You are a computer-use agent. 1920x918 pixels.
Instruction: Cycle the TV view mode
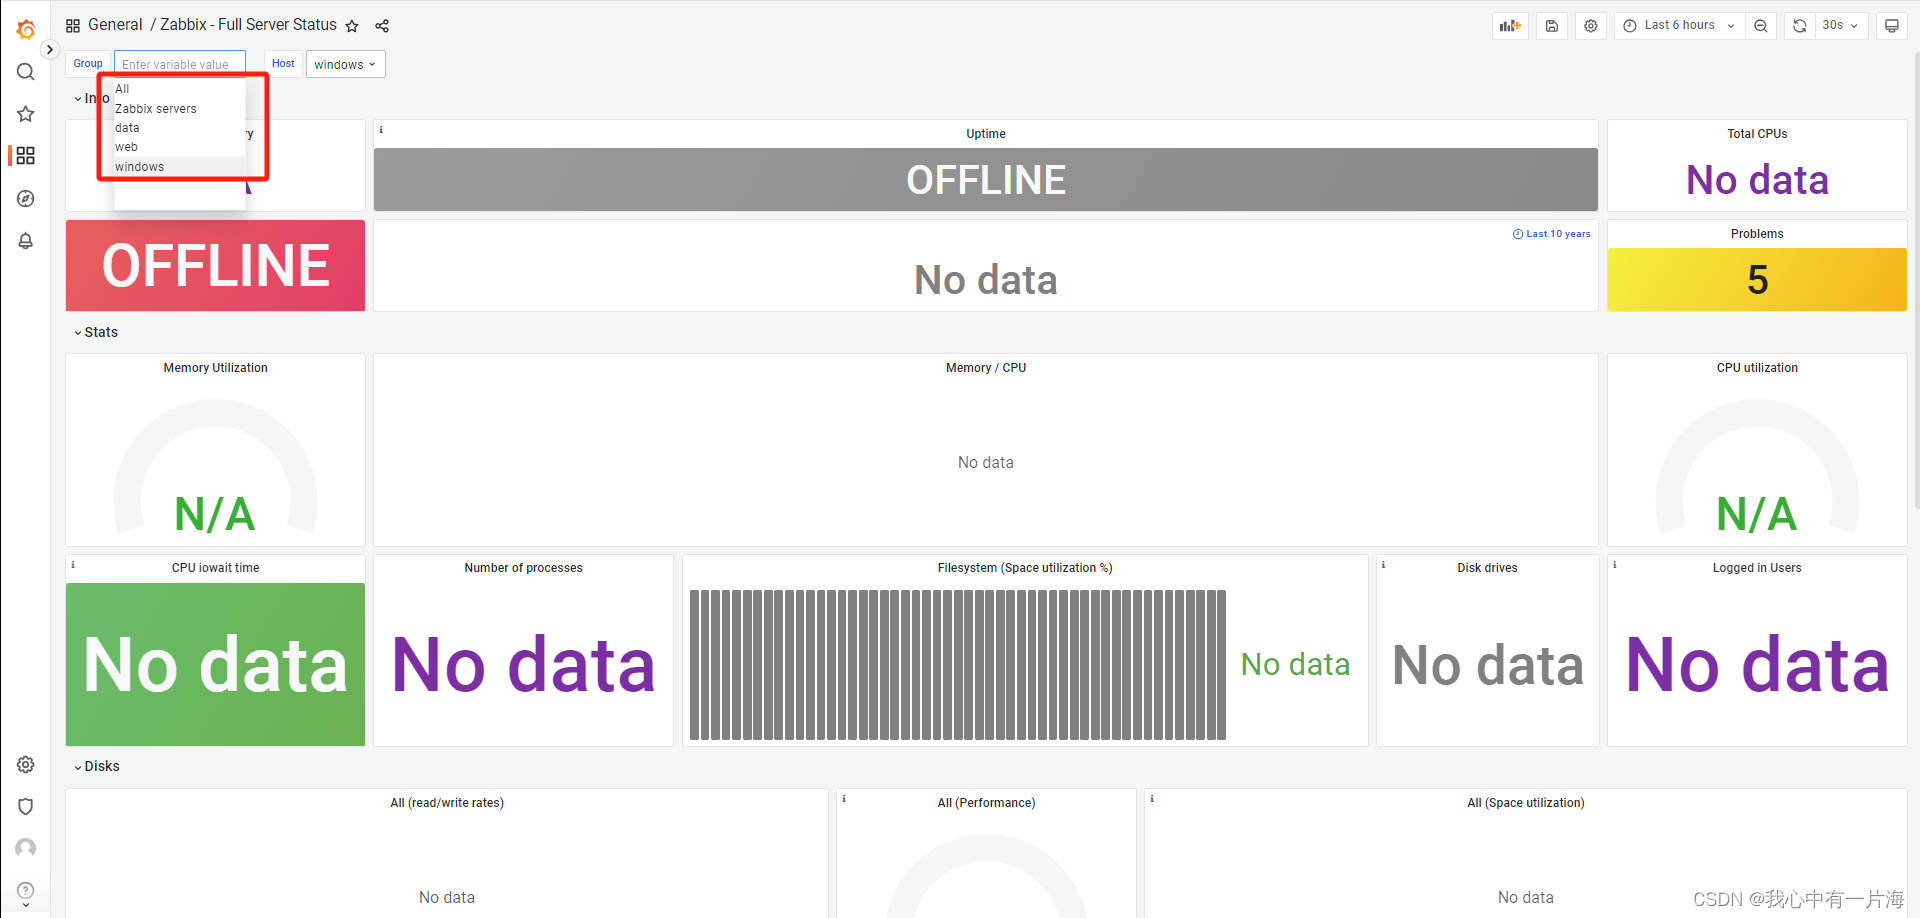click(x=1891, y=26)
